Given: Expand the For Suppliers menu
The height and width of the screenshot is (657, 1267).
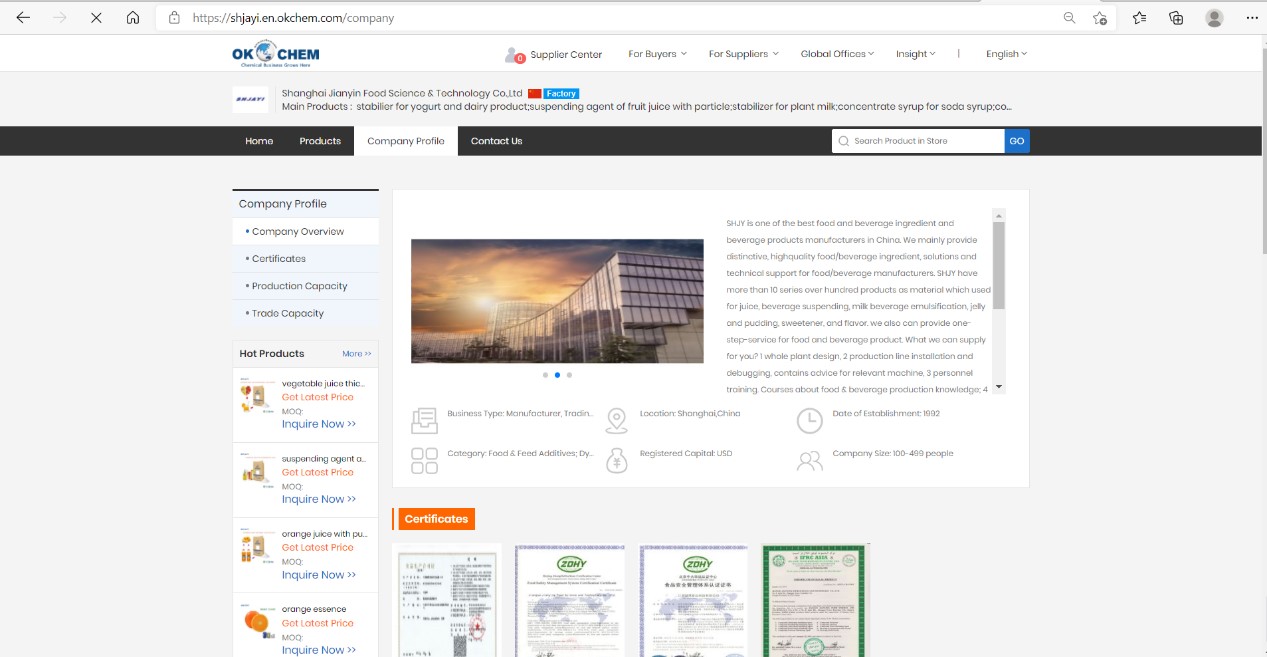Looking at the screenshot, I should (744, 54).
